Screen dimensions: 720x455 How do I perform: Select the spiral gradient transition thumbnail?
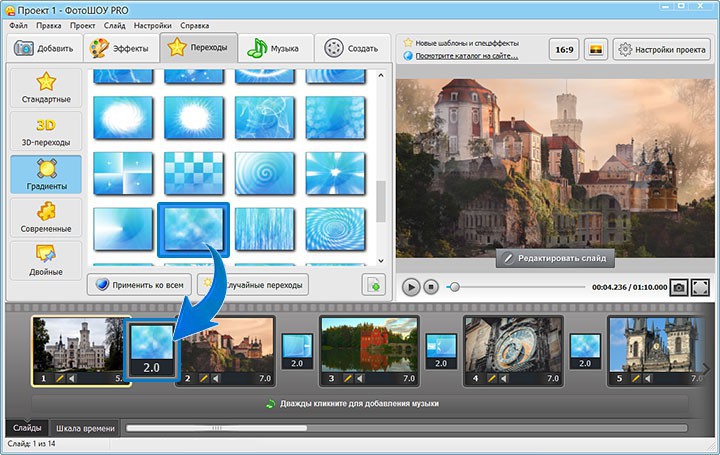[265, 172]
